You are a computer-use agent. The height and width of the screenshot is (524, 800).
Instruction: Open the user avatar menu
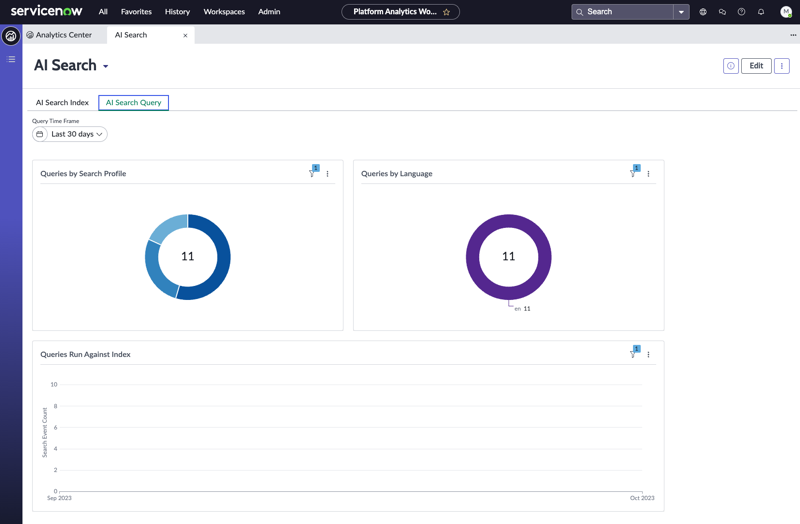(x=786, y=12)
